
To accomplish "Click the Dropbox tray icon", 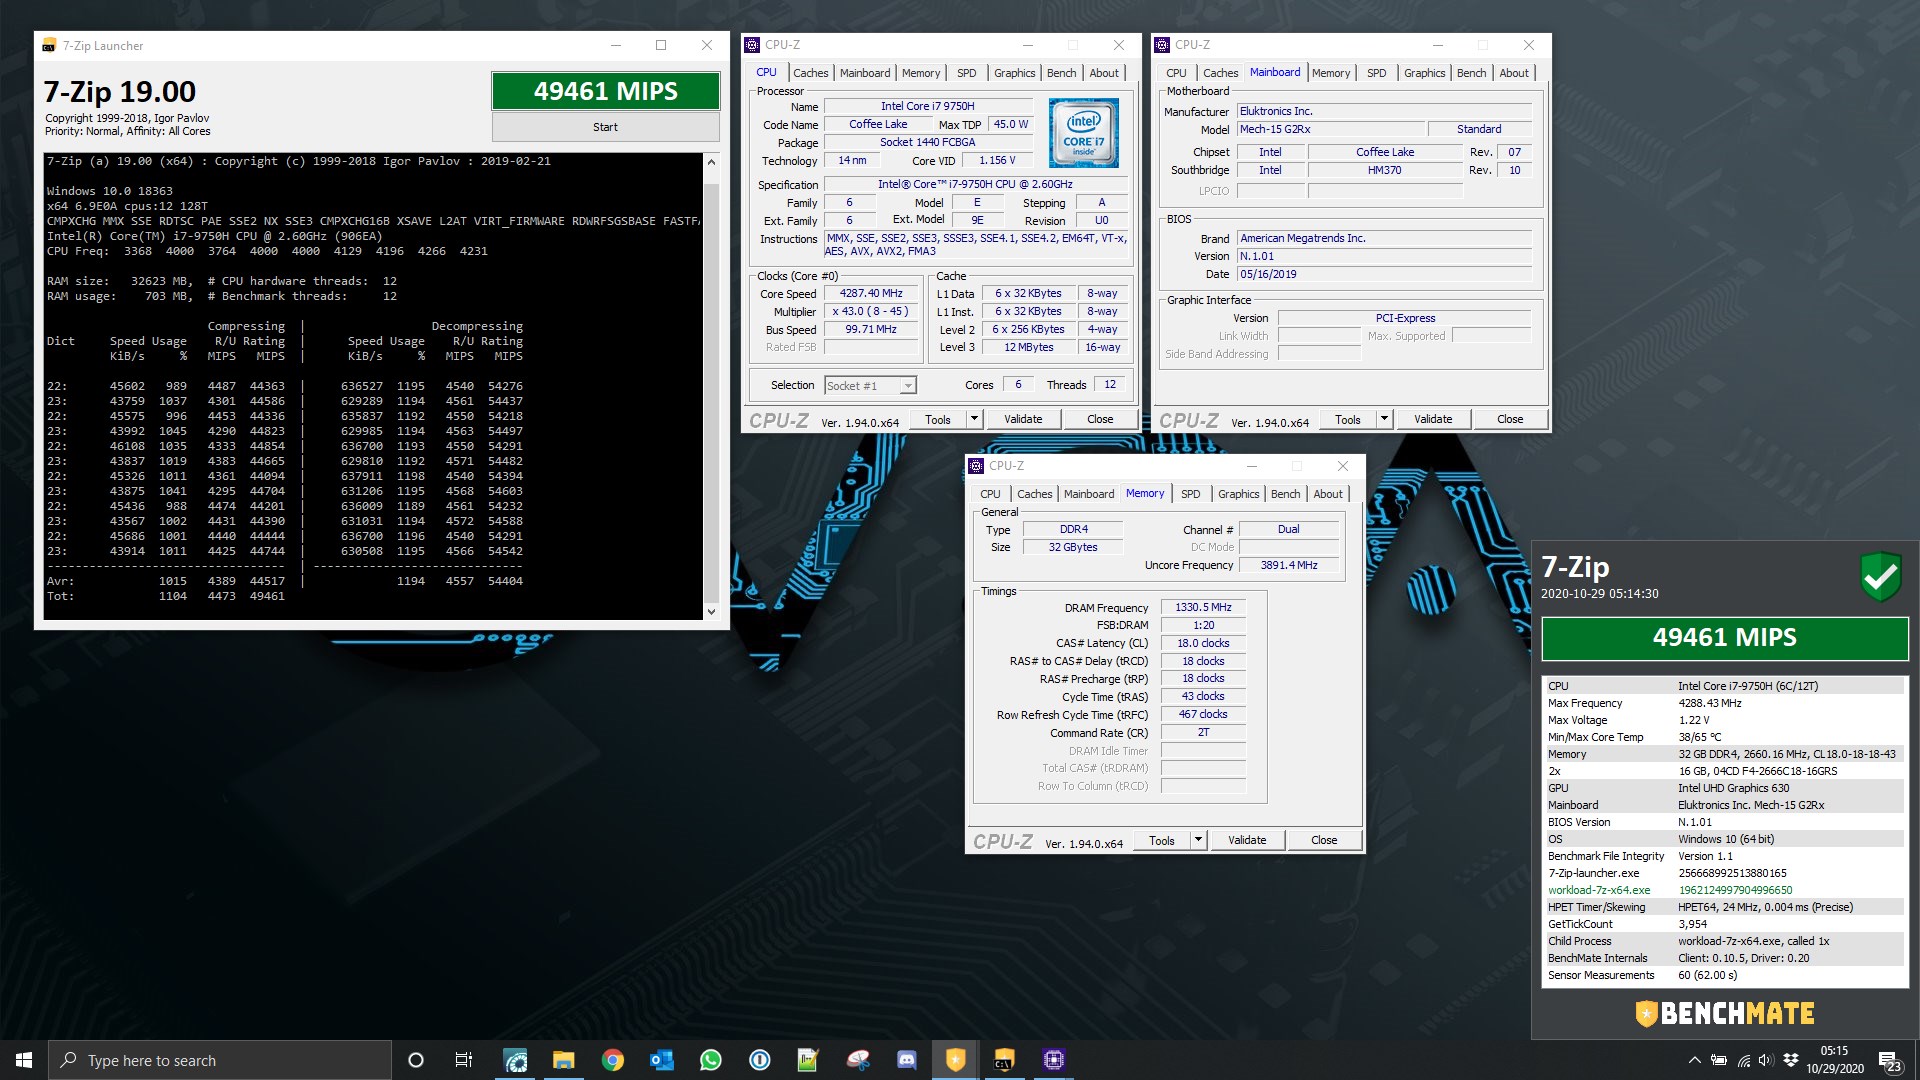I will [x=1790, y=1060].
